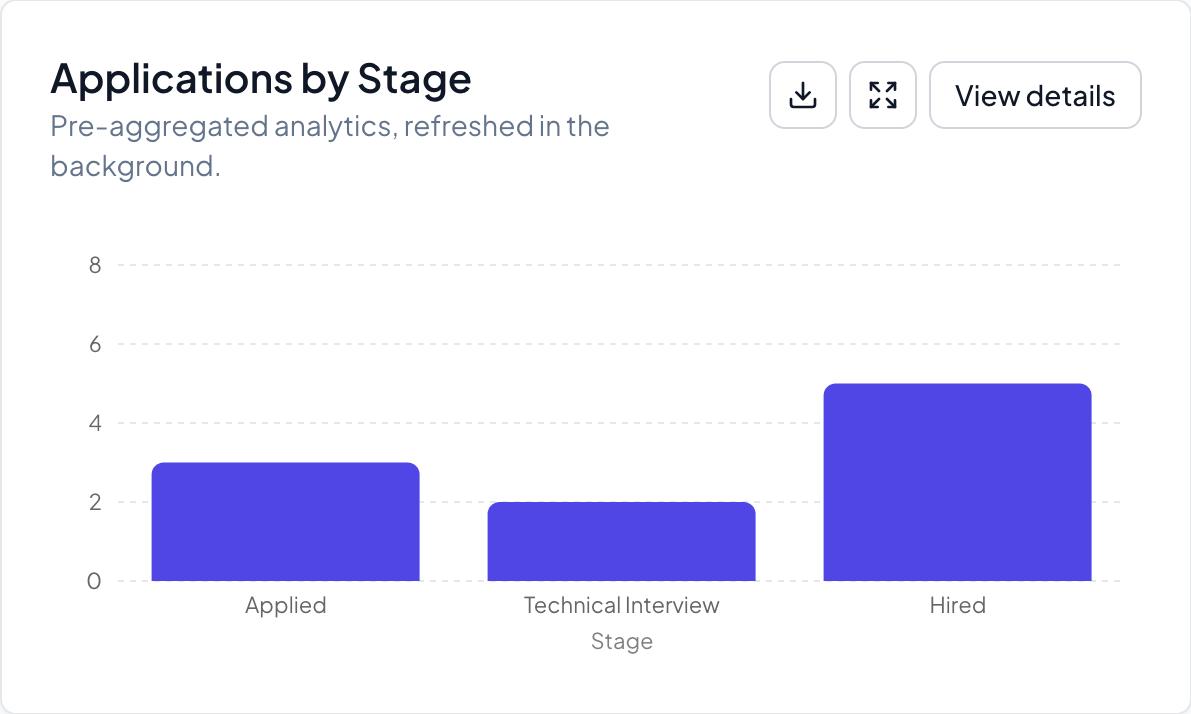Image resolution: width=1191 pixels, height=714 pixels.
Task: Click the y-axis value 8
Action: pyautogui.click(x=95, y=265)
